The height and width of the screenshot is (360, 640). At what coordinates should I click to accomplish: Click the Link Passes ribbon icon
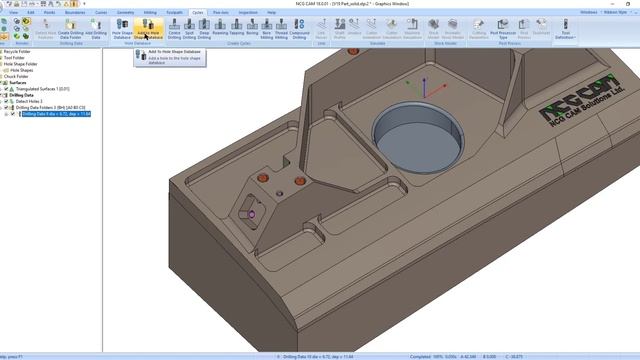tap(321, 29)
